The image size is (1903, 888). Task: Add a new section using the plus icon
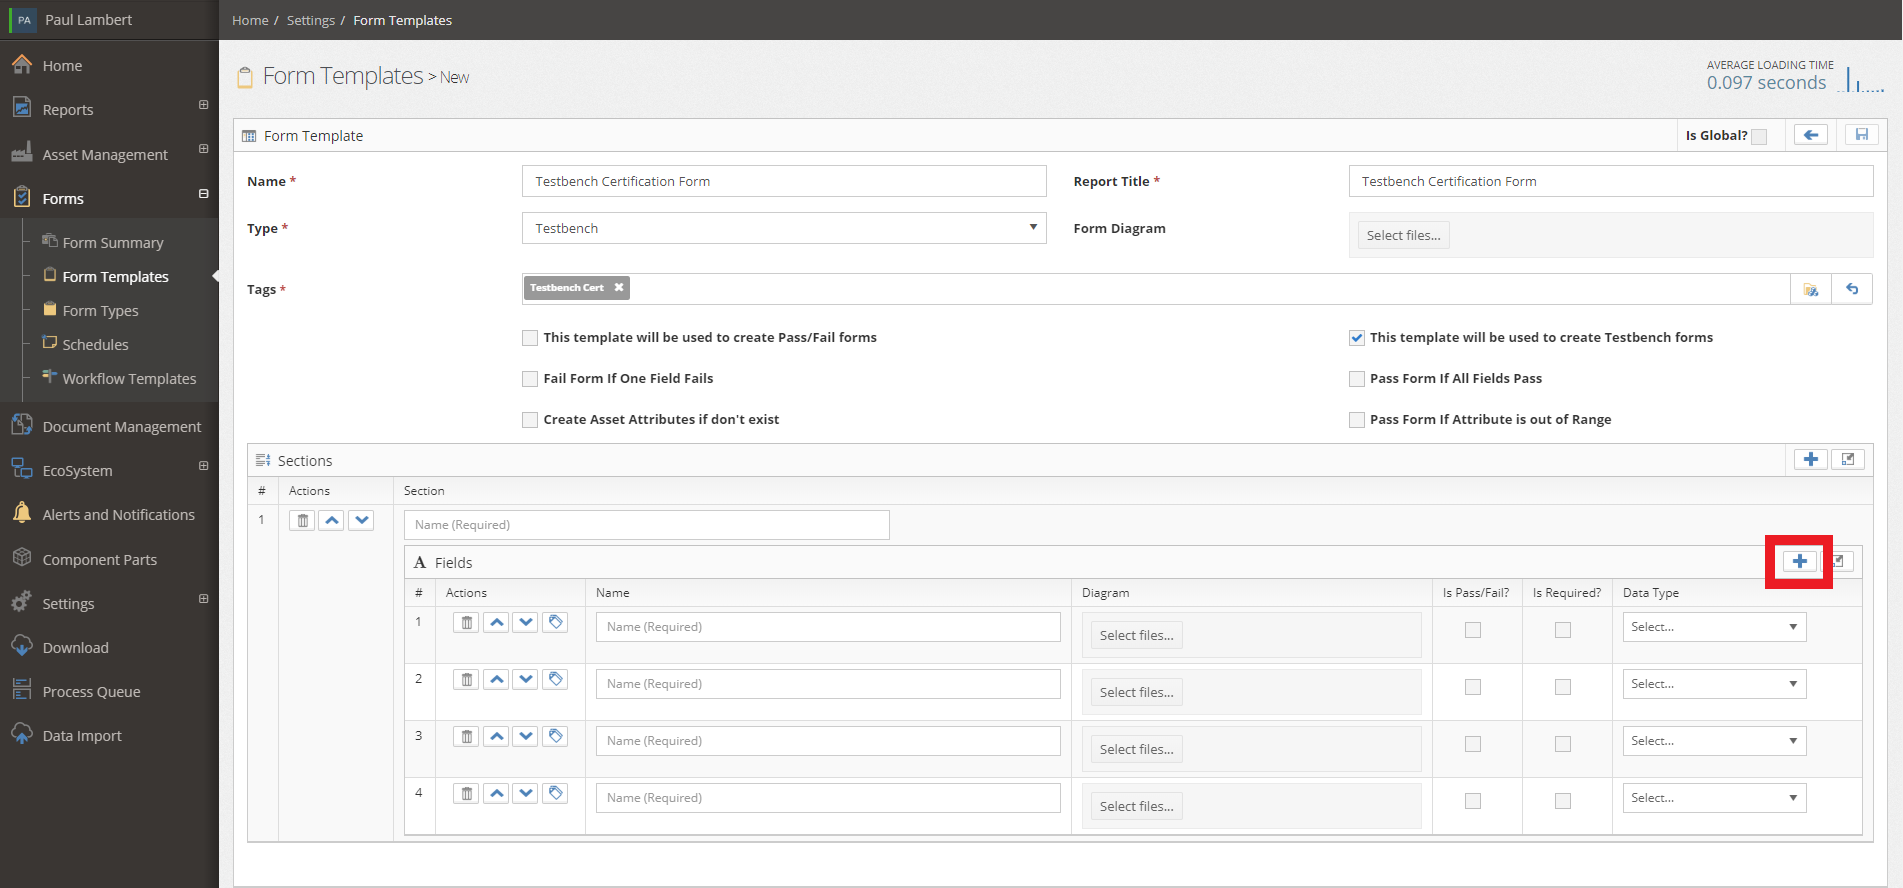[x=1810, y=460]
